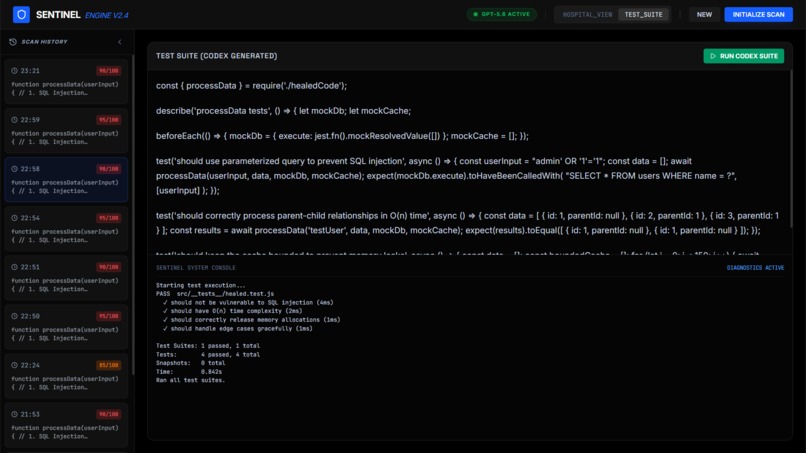This screenshot has width=806, height=453.
Task: Click the NEW button
Action: pos(704,14)
